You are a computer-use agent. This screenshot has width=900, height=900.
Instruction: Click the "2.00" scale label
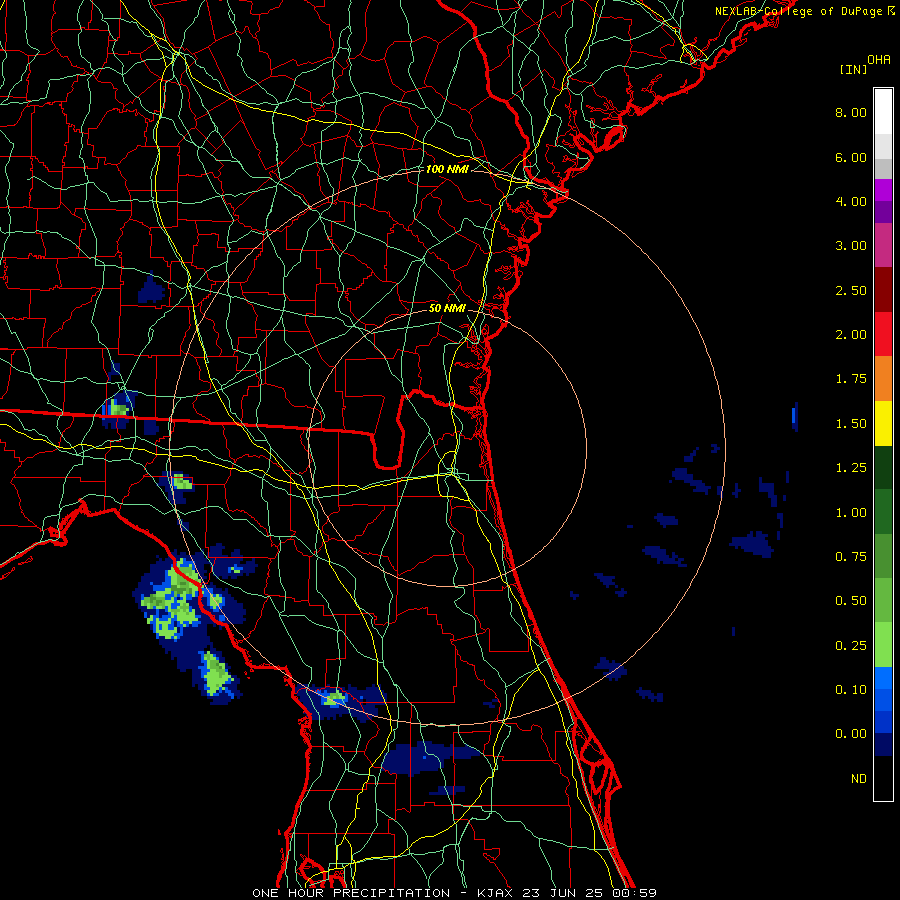[851, 335]
